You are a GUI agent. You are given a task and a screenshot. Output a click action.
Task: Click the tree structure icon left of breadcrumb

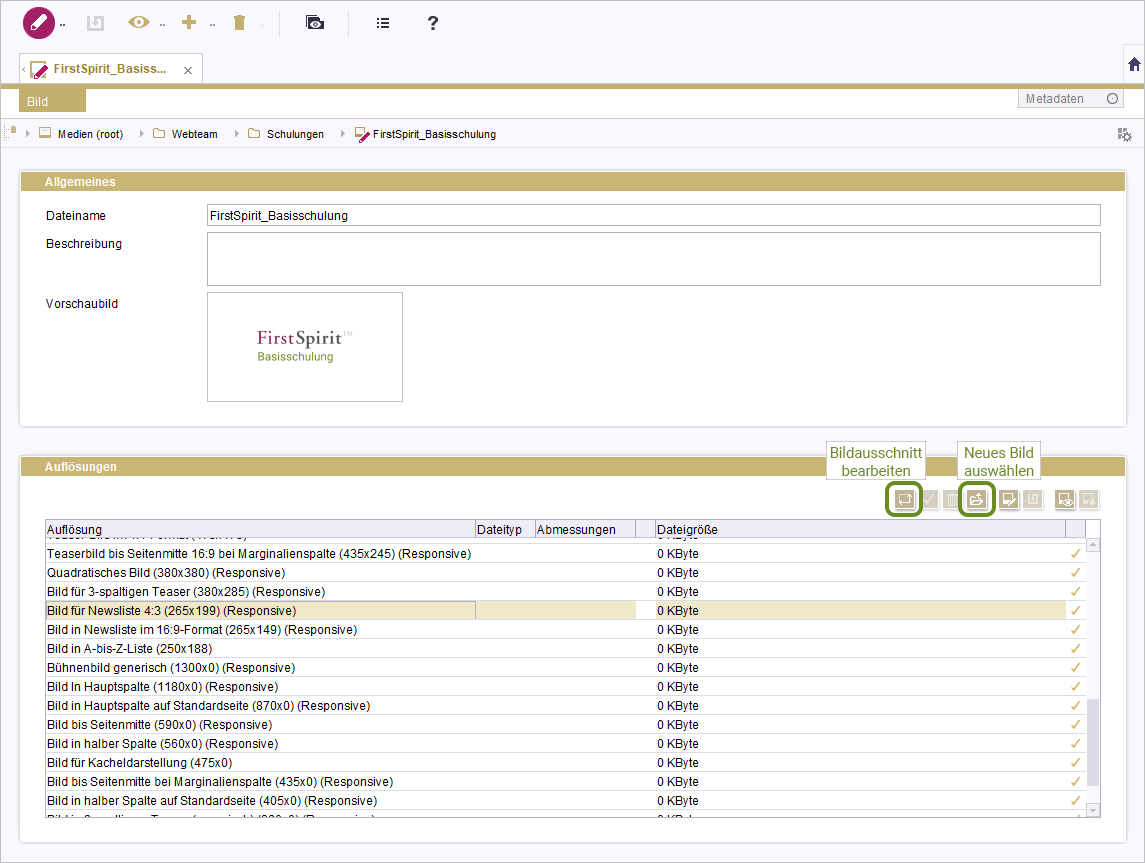(x=10, y=132)
